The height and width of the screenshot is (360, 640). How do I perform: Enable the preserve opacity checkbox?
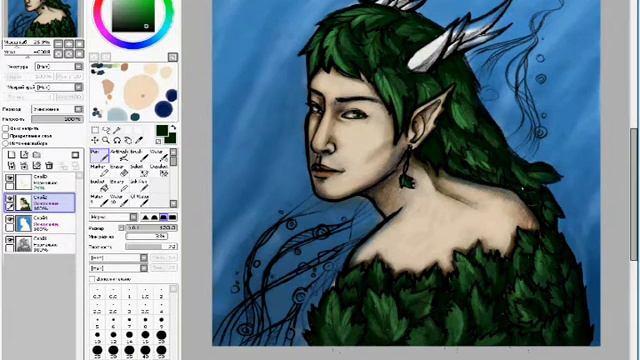click(x=6, y=128)
